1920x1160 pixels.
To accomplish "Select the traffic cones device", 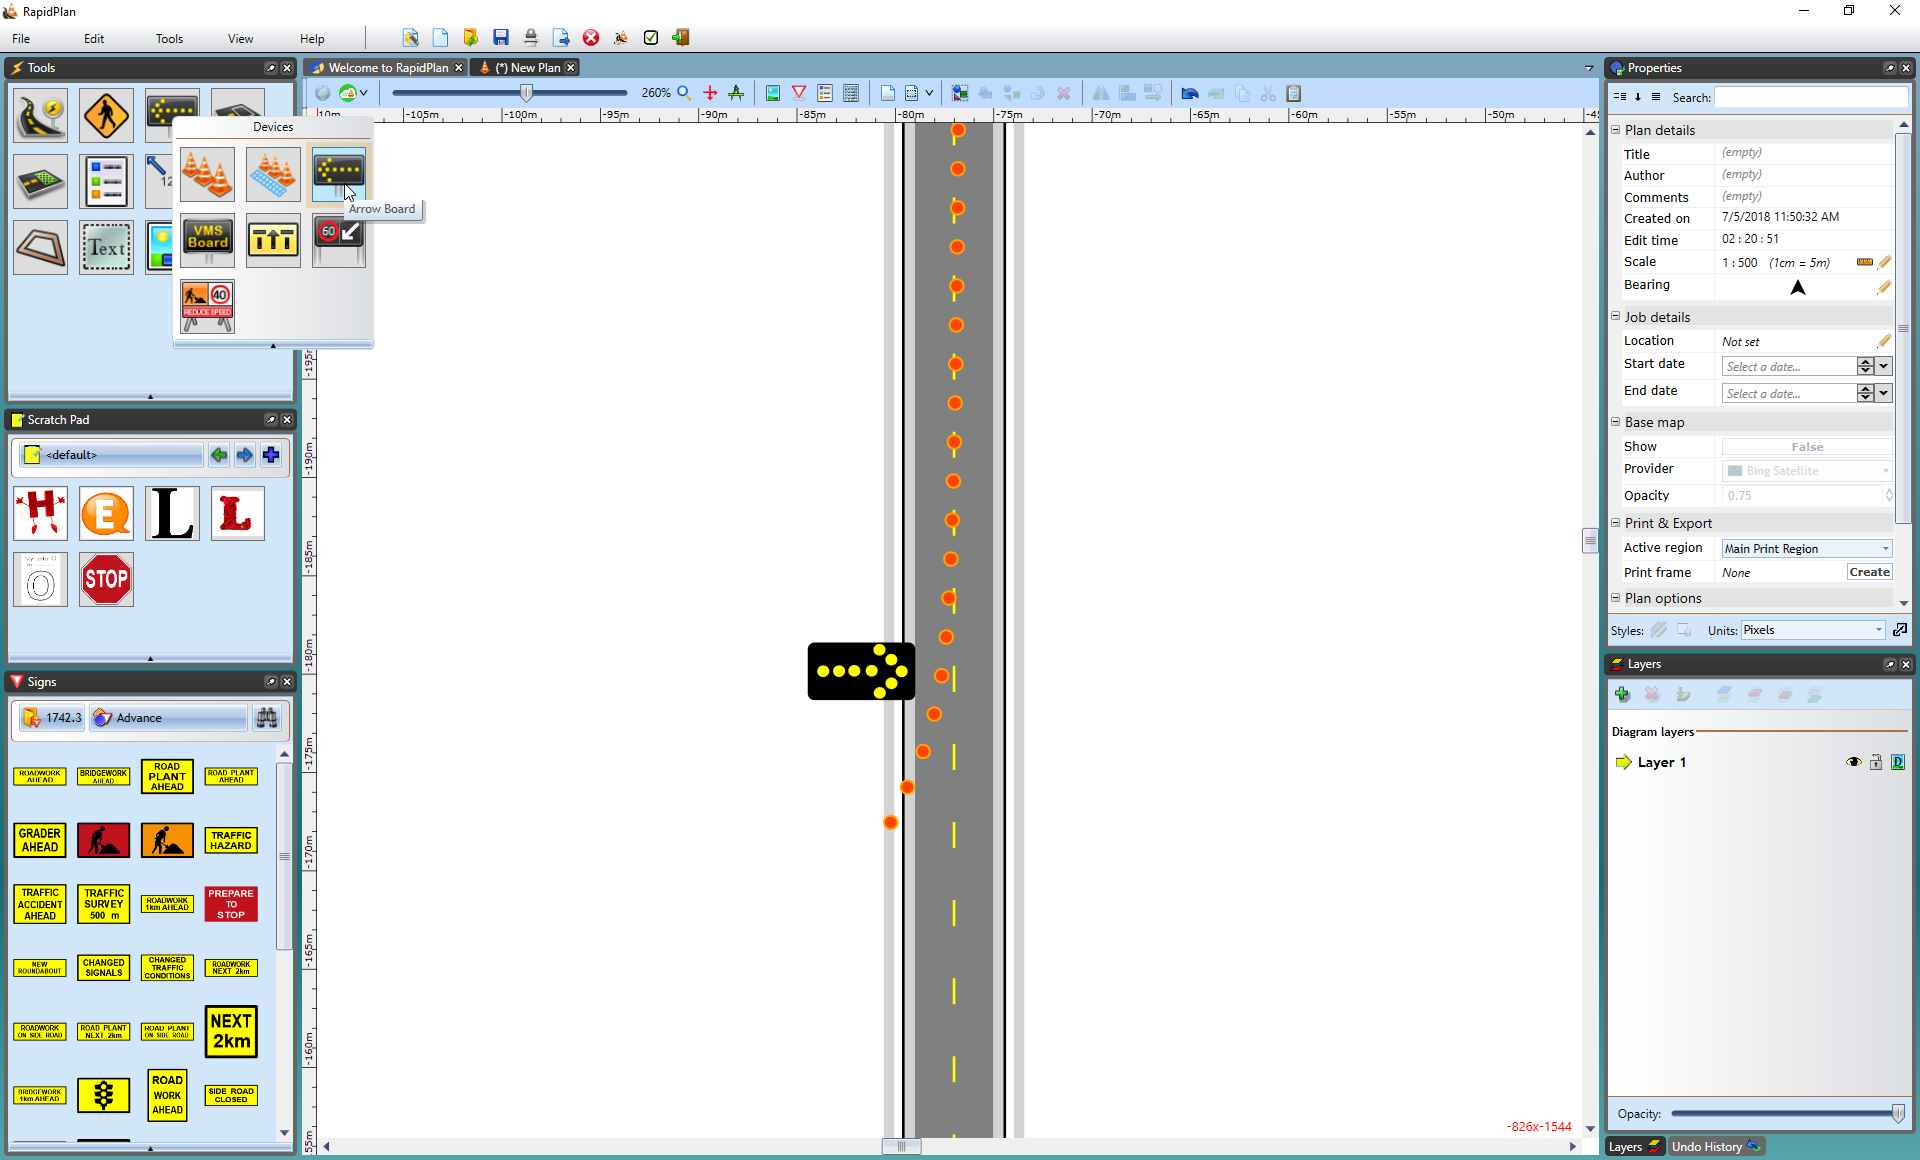I will pos(208,173).
